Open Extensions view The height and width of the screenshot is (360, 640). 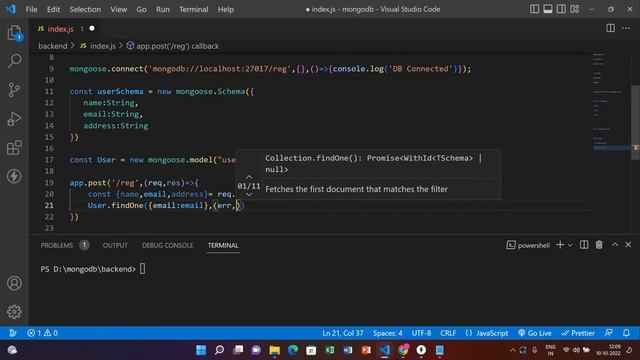tap(14, 148)
